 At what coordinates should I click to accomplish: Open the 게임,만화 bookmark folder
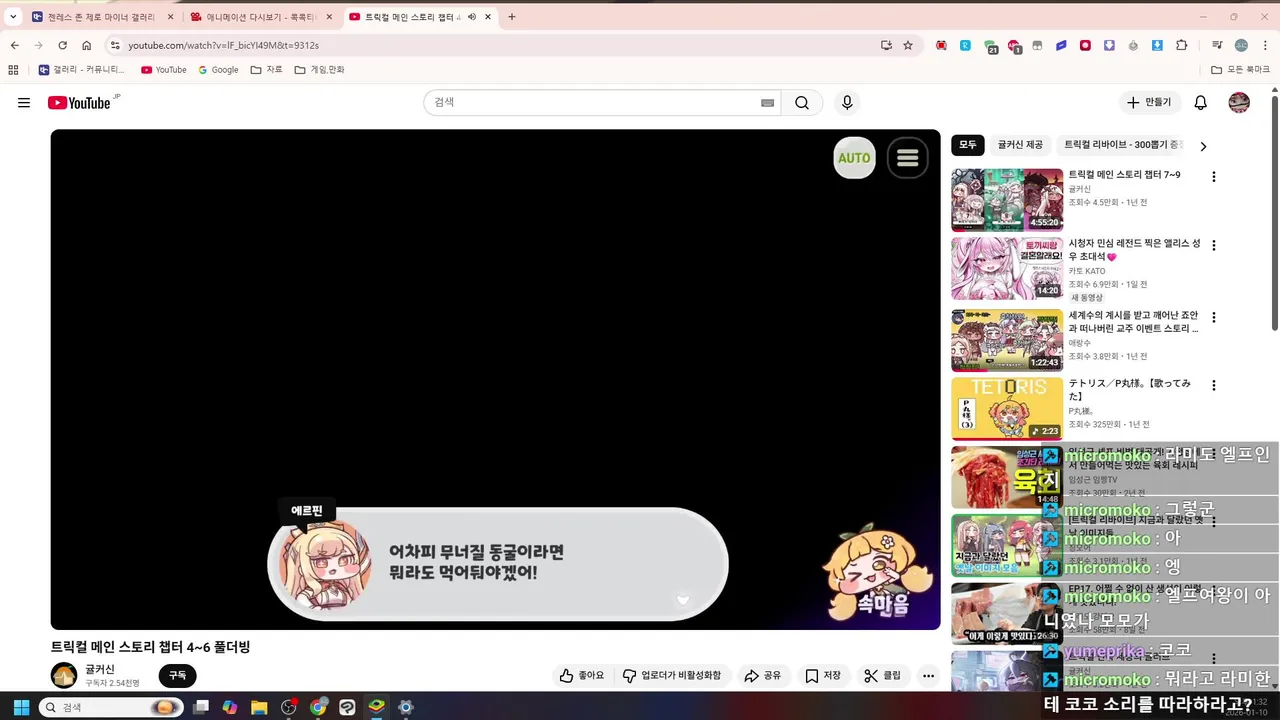tap(319, 70)
